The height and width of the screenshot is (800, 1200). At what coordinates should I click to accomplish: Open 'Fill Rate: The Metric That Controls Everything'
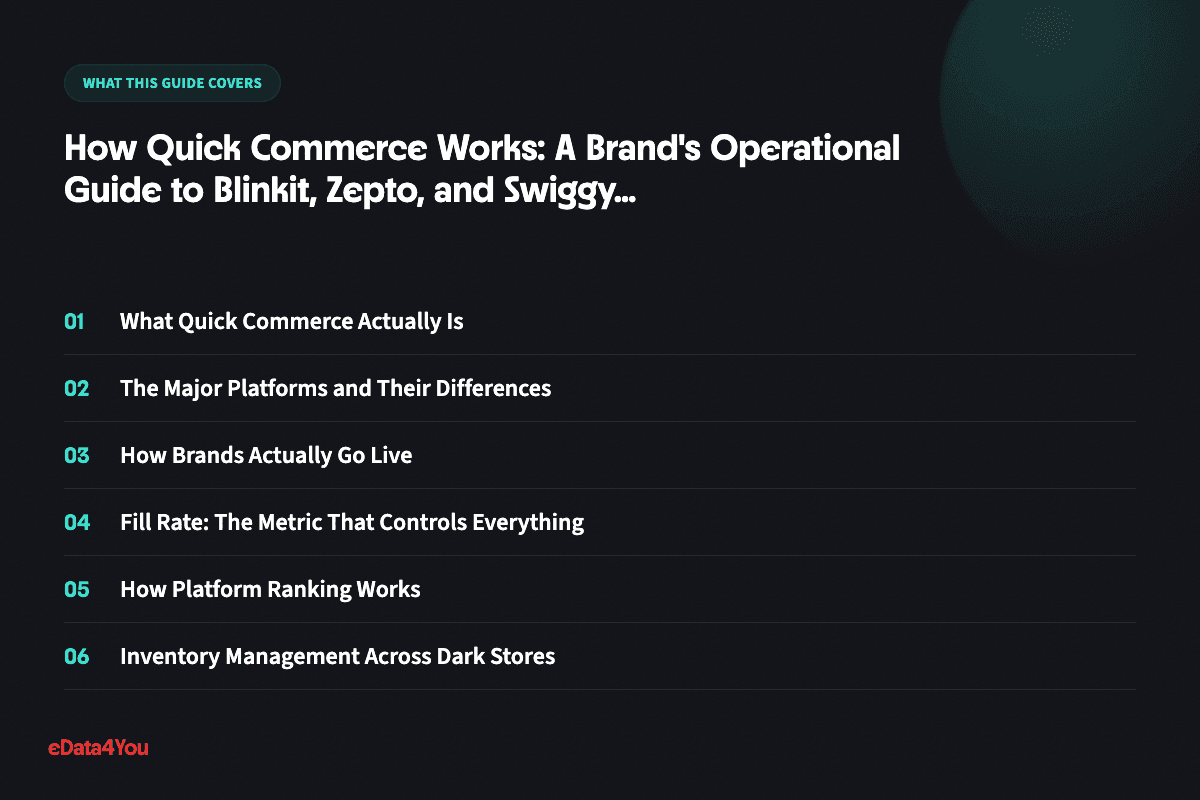click(352, 522)
